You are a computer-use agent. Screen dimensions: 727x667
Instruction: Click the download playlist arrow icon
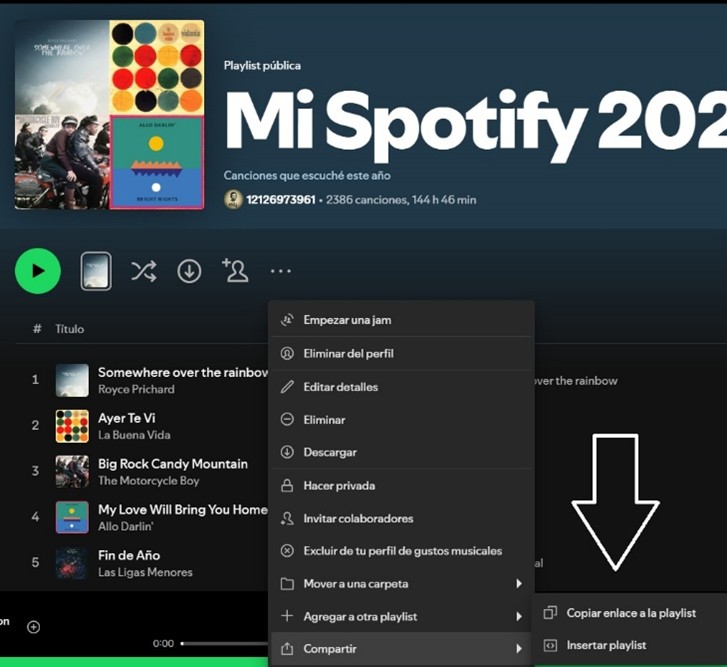pyautogui.click(x=189, y=271)
